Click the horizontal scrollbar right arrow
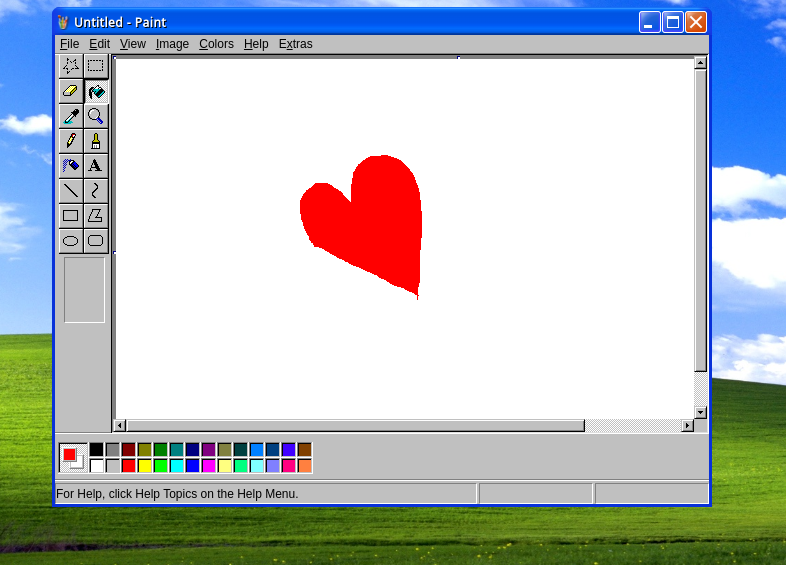The width and height of the screenshot is (786, 565). [687, 426]
